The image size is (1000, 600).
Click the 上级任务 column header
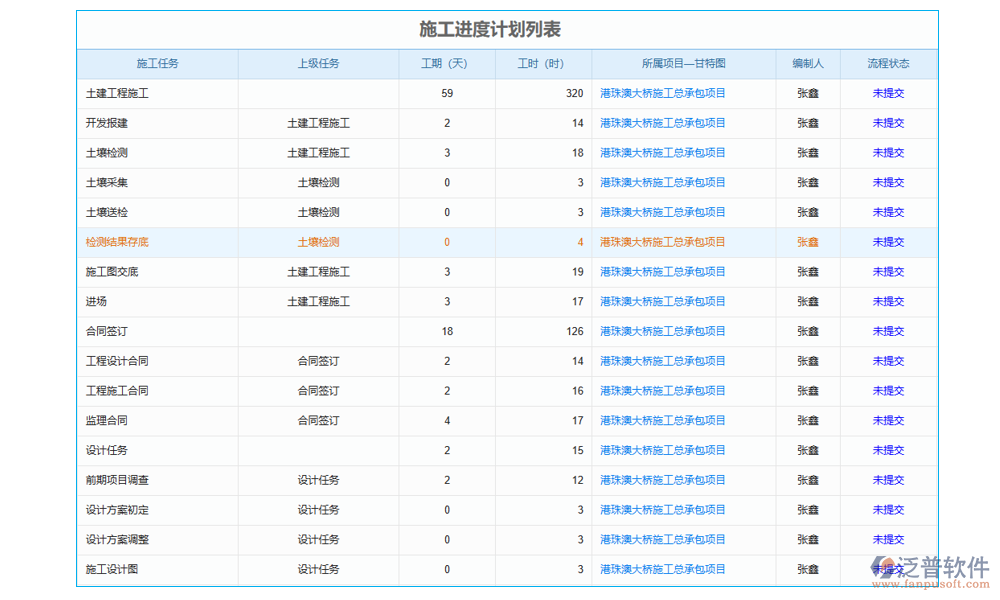coord(318,64)
